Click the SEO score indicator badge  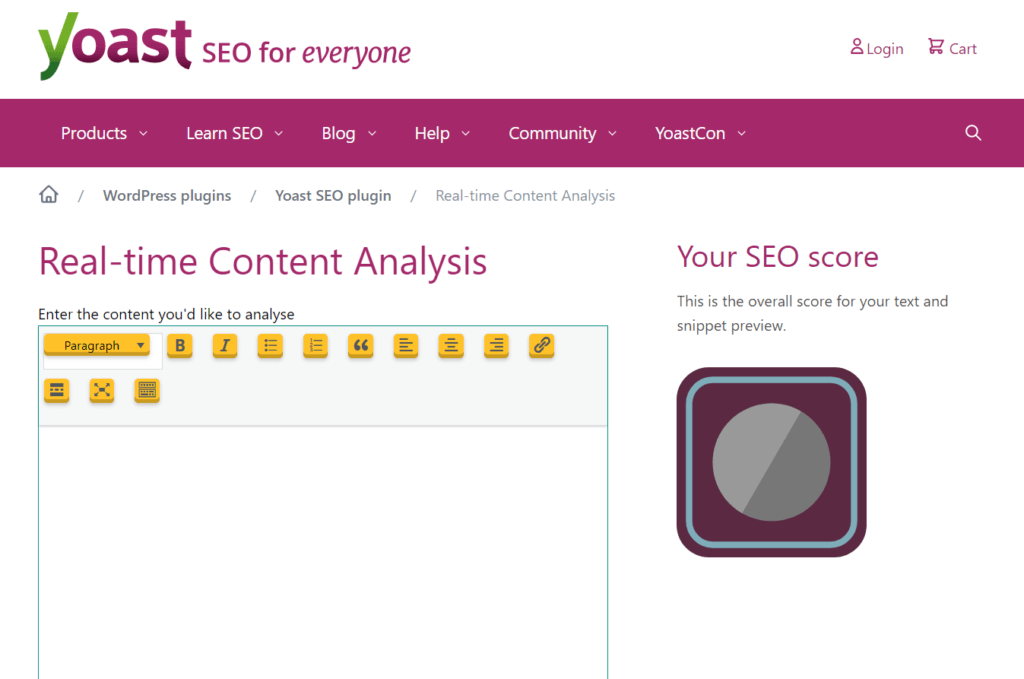771,462
